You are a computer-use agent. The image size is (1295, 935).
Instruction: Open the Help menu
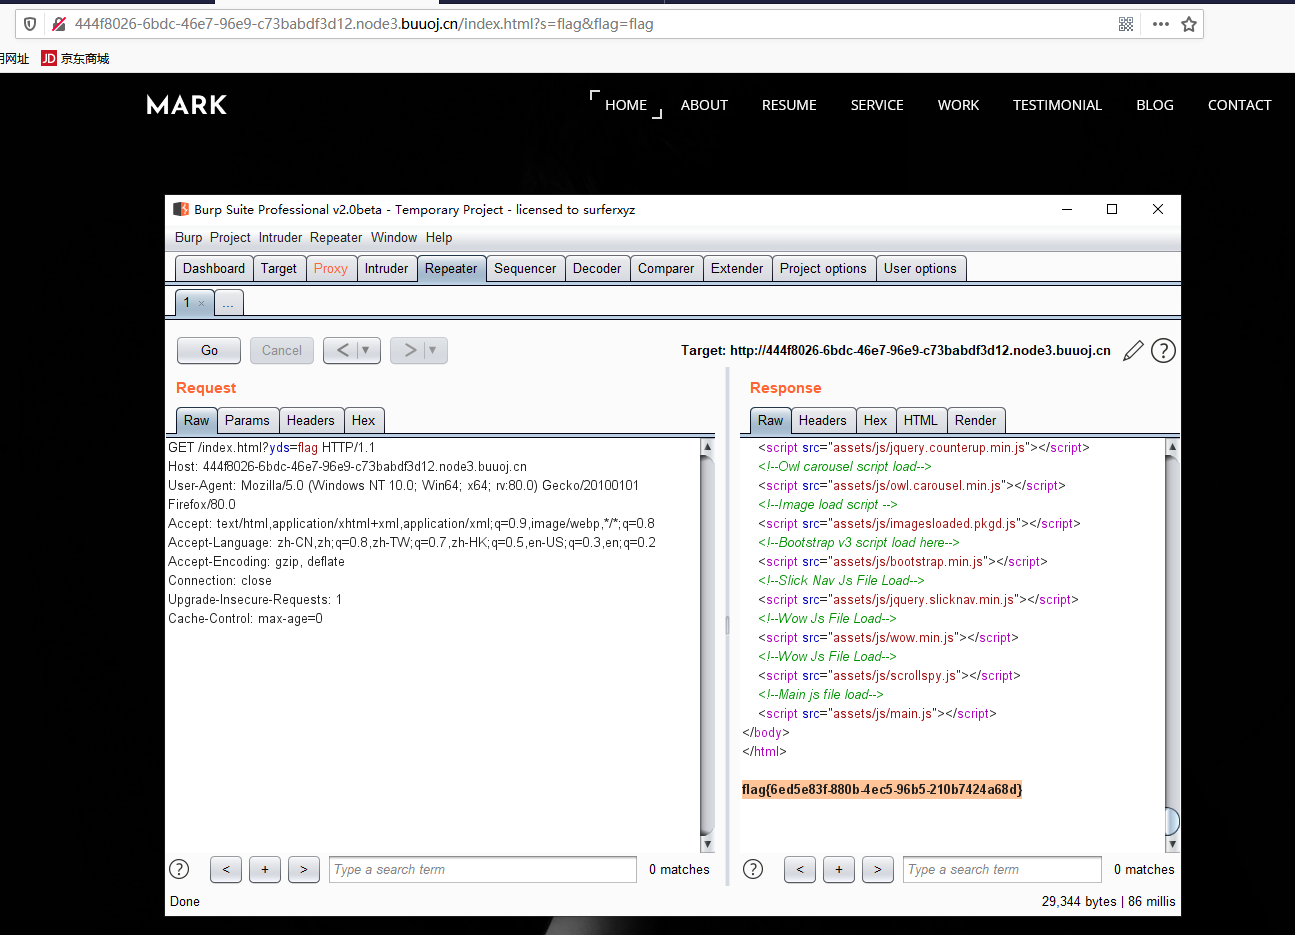pyautogui.click(x=439, y=238)
